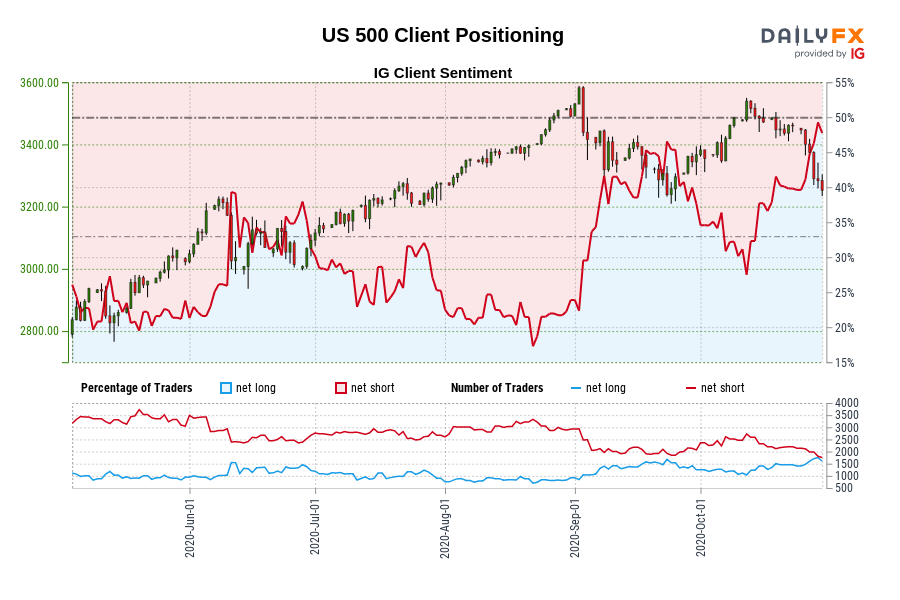The image size is (900, 600).
Task: Click the red net short number line marker
Action: [690, 389]
